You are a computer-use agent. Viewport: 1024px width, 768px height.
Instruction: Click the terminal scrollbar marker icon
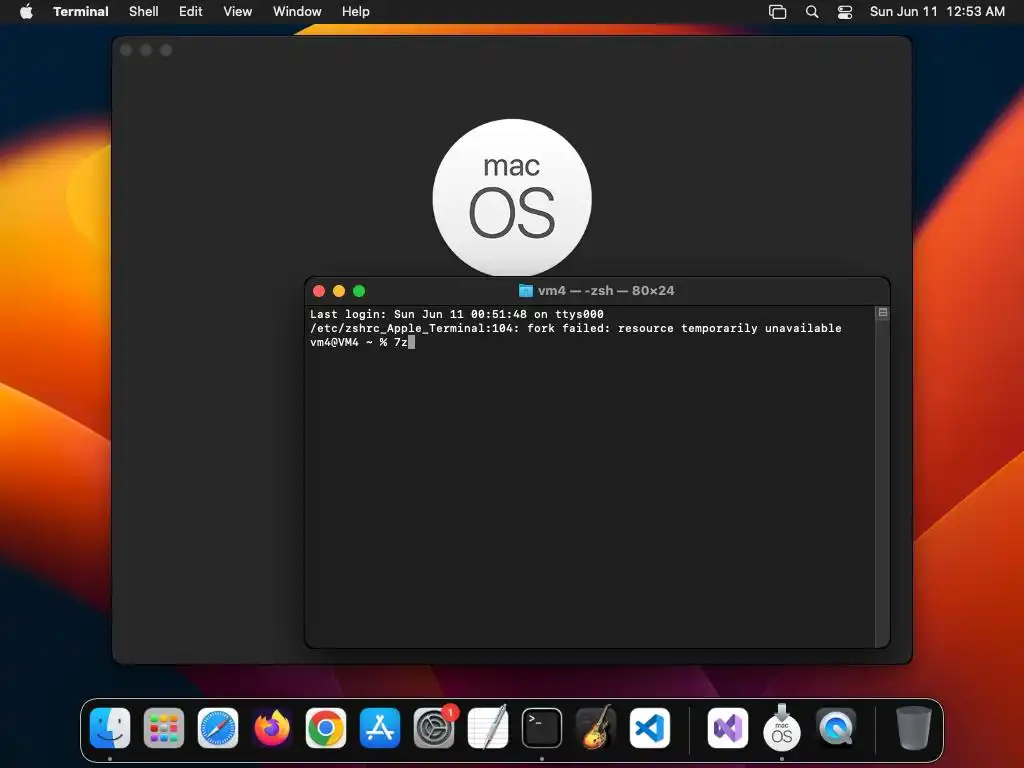click(882, 313)
